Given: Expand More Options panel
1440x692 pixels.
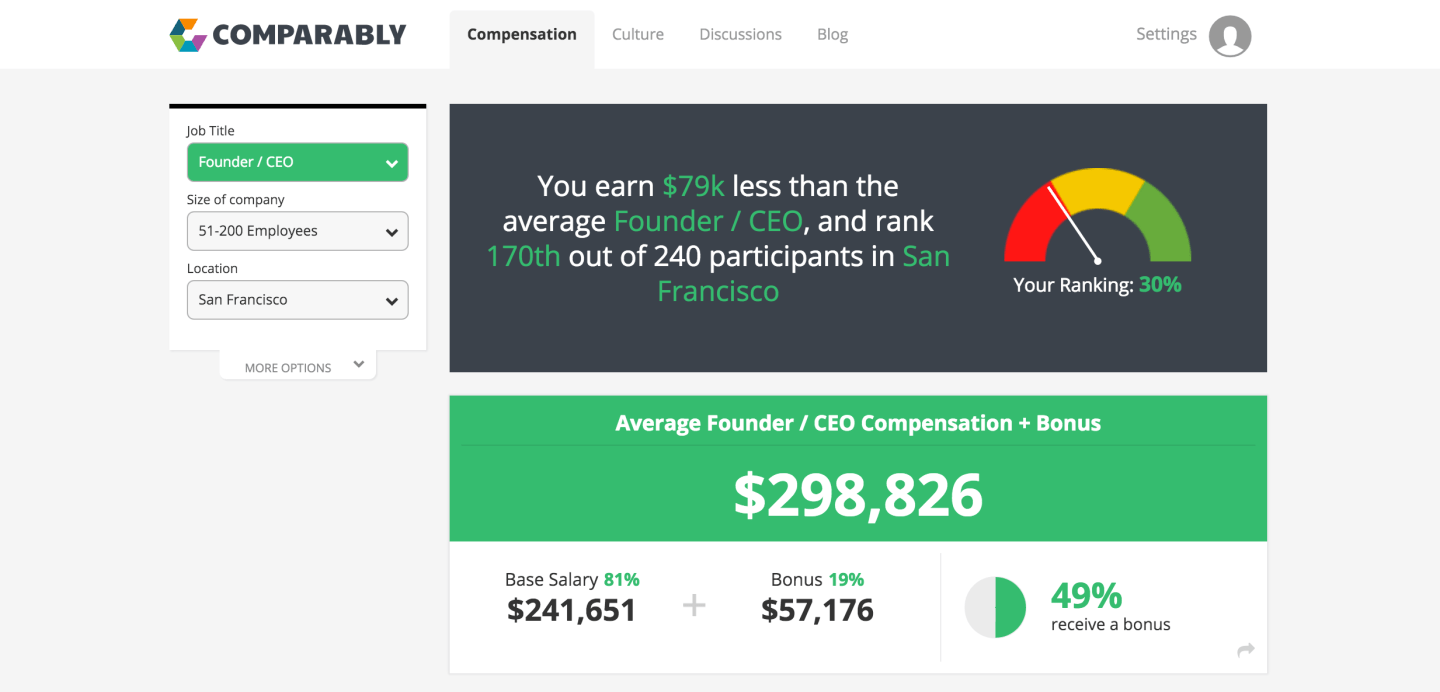Looking at the screenshot, I should coord(298,367).
